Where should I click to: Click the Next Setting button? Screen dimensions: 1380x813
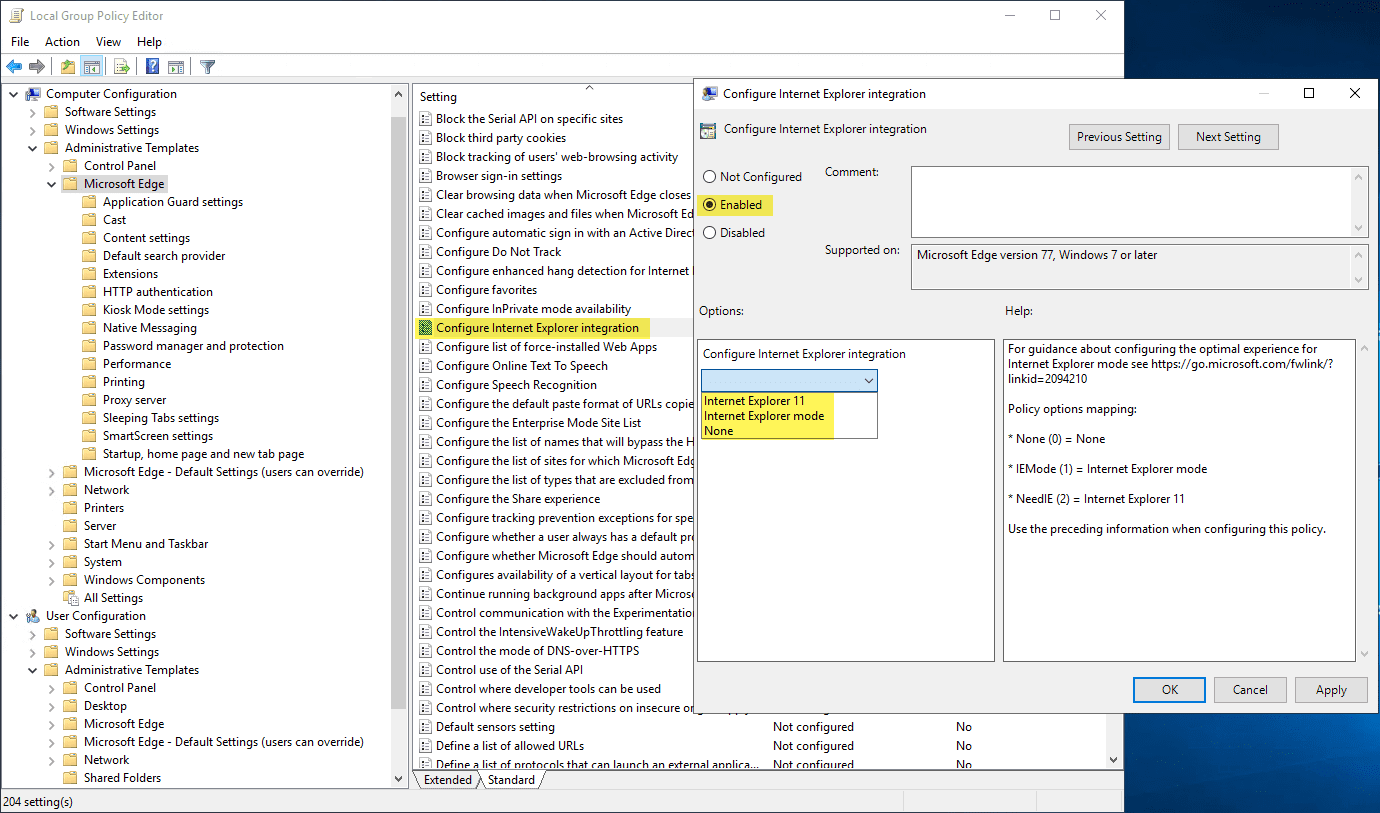coord(1228,137)
